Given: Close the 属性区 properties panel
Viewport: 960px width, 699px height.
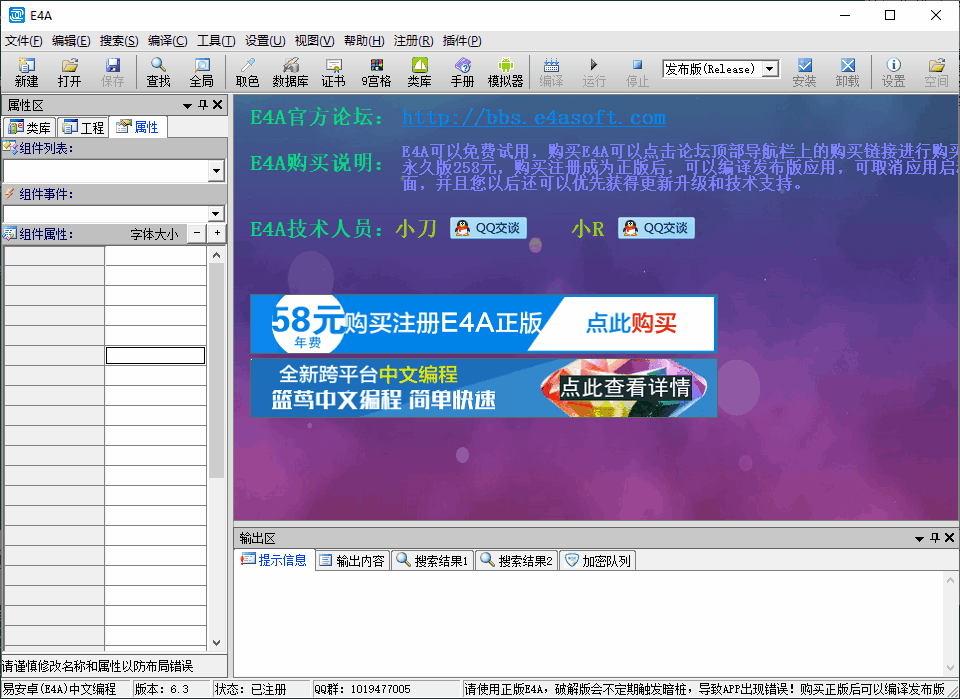Looking at the screenshot, I should coord(217,105).
